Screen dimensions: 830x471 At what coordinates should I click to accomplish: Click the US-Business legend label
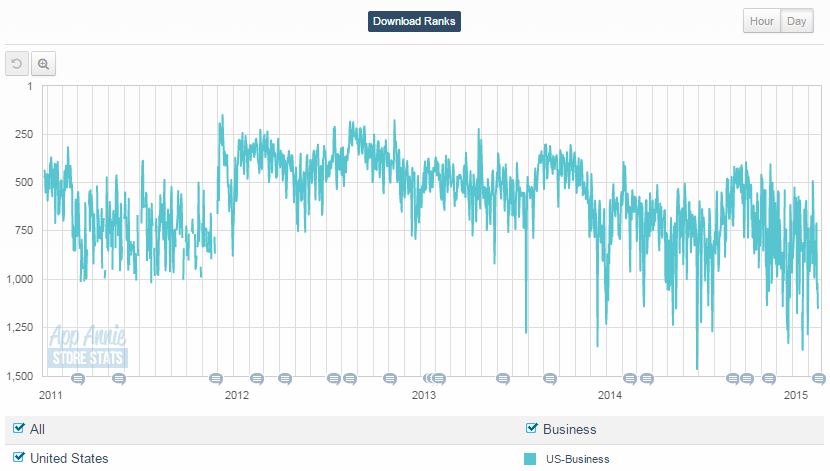point(577,459)
